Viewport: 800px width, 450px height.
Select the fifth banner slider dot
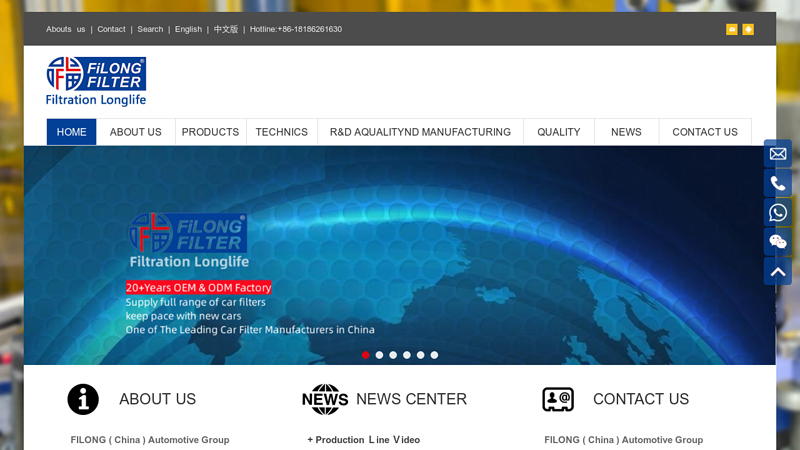pos(420,355)
